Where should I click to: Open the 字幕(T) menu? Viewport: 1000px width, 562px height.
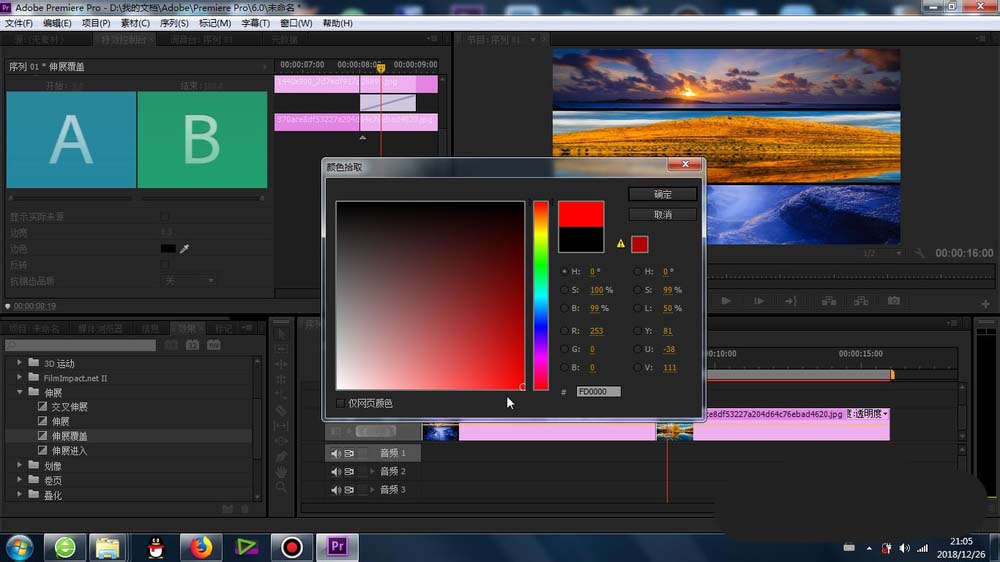[x=255, y=23]
